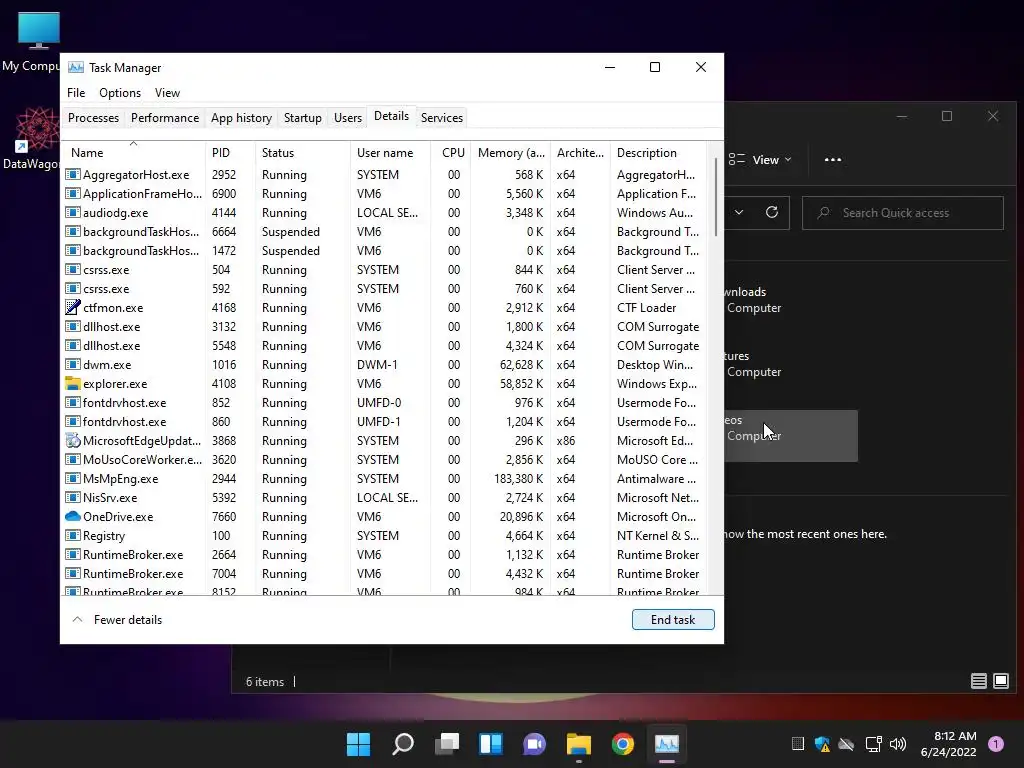The width and height of the screenshot is (1024, 768).
Task: Click the explorer.exe folder icon
Action: [72, 383]
